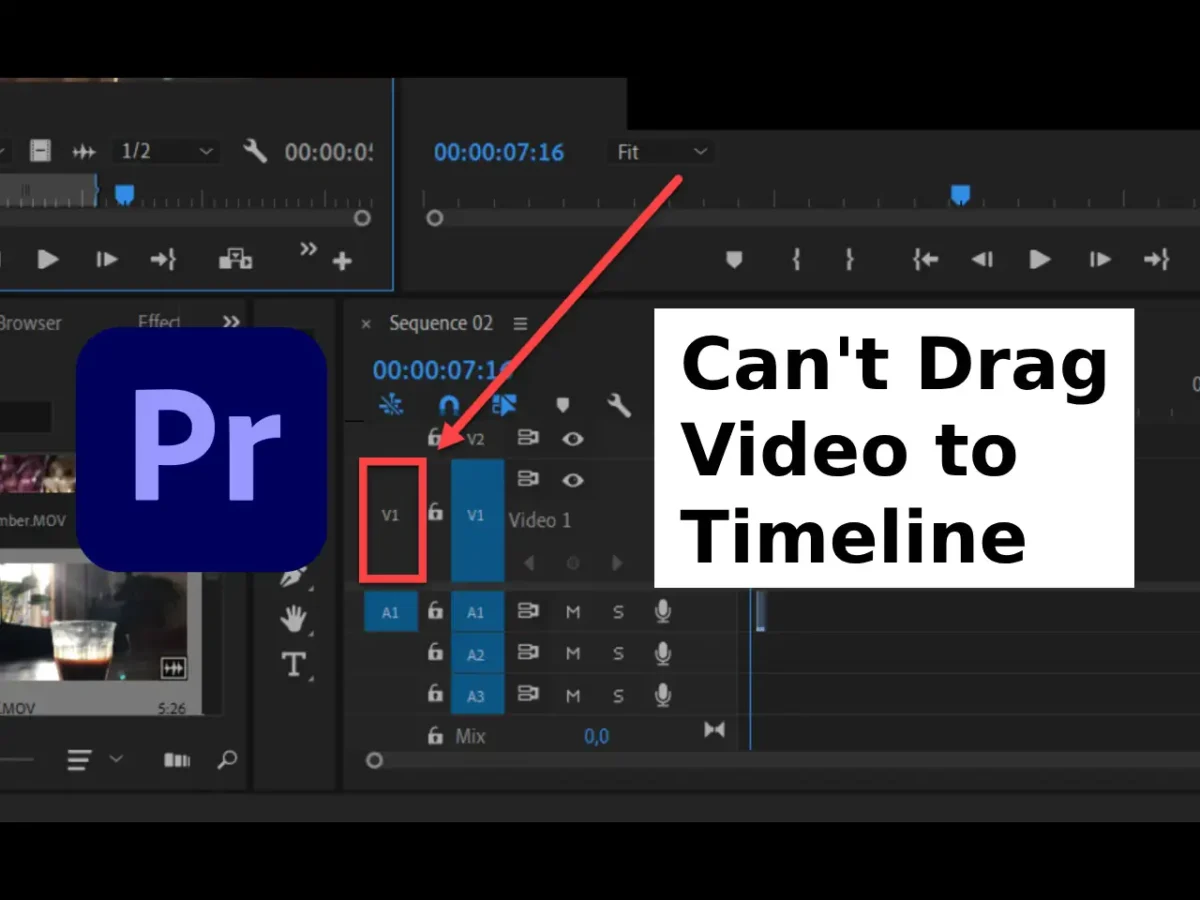The width and height of the screenshot is (1200, 900).
Task: Enable voice-over record on track A2
Action: pyautogui.click(x=662, y=653)
